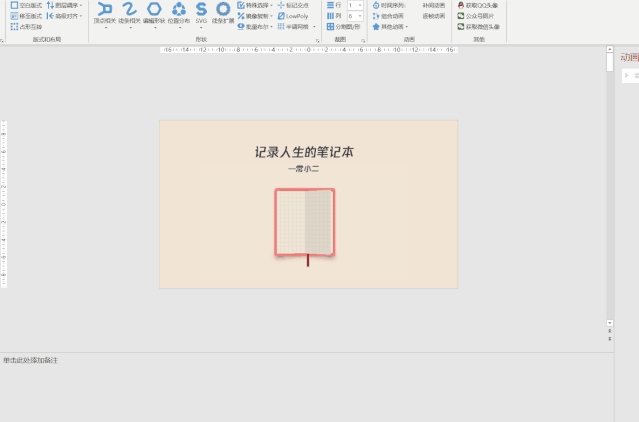Open the 形状 group dialog launcher
This screenshot has width=639, height=422.
[x=317, y=41]
